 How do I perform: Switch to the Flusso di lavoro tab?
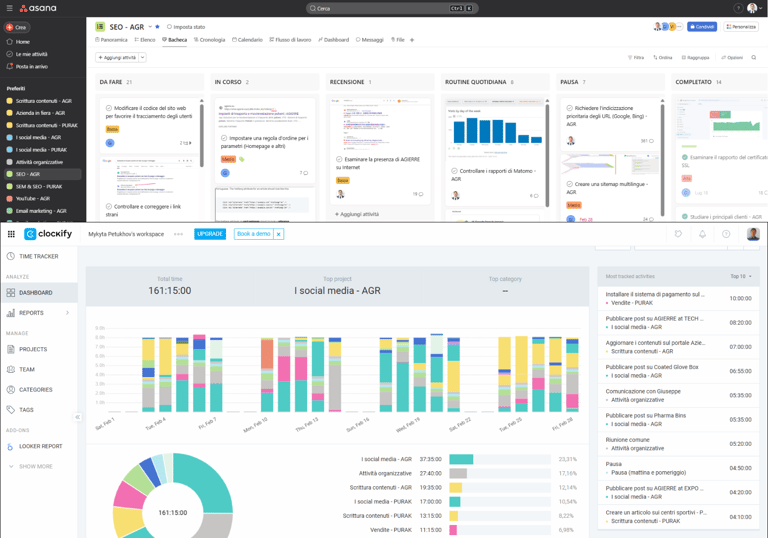tap(290, 40)
